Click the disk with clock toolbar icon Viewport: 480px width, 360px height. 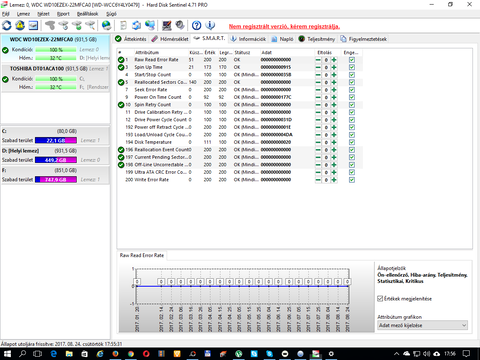click(63, 25)
